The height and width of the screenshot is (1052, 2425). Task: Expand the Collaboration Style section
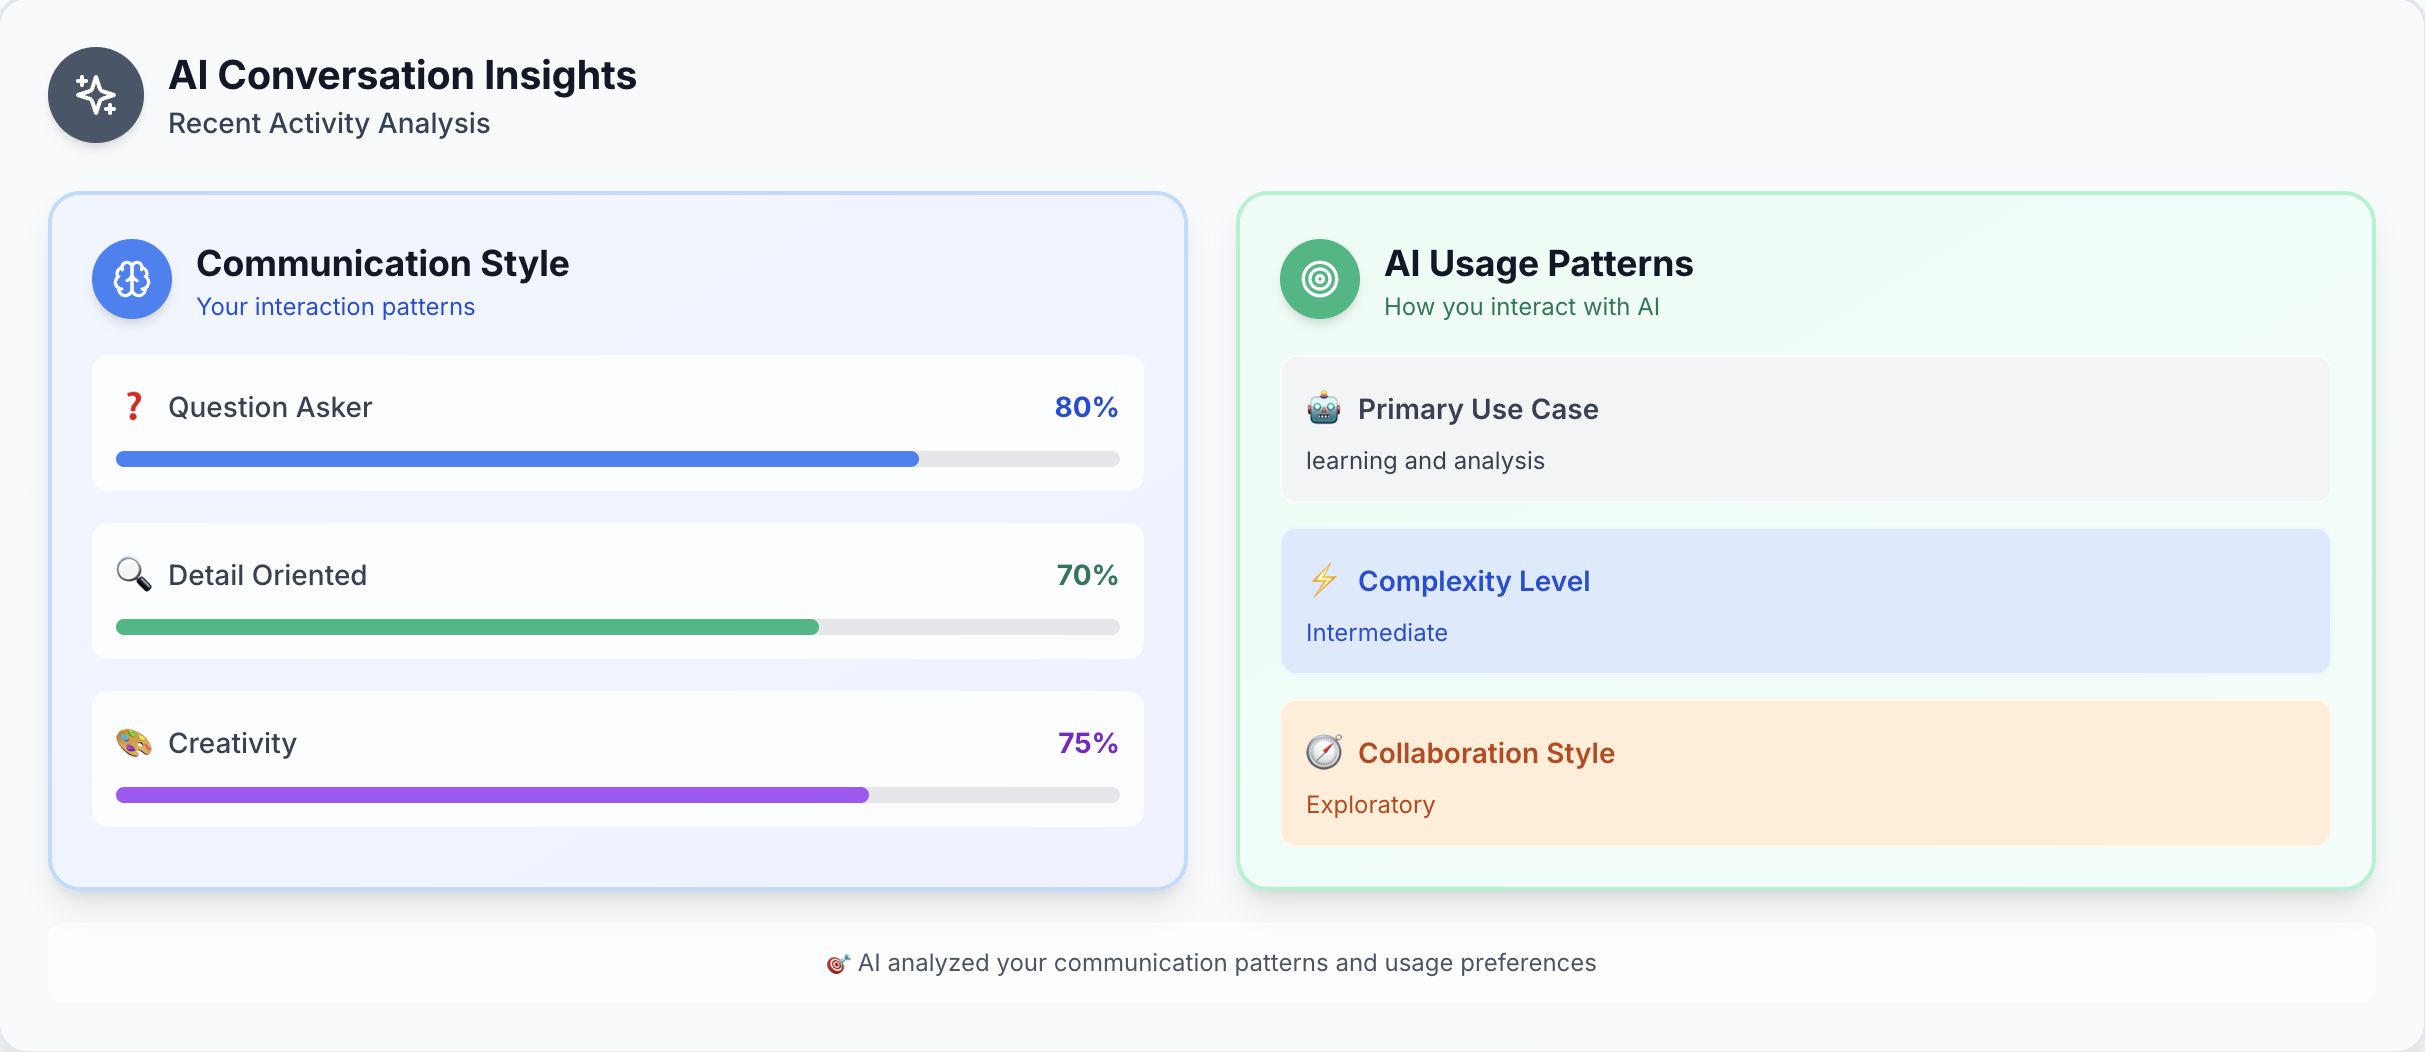1803,773
